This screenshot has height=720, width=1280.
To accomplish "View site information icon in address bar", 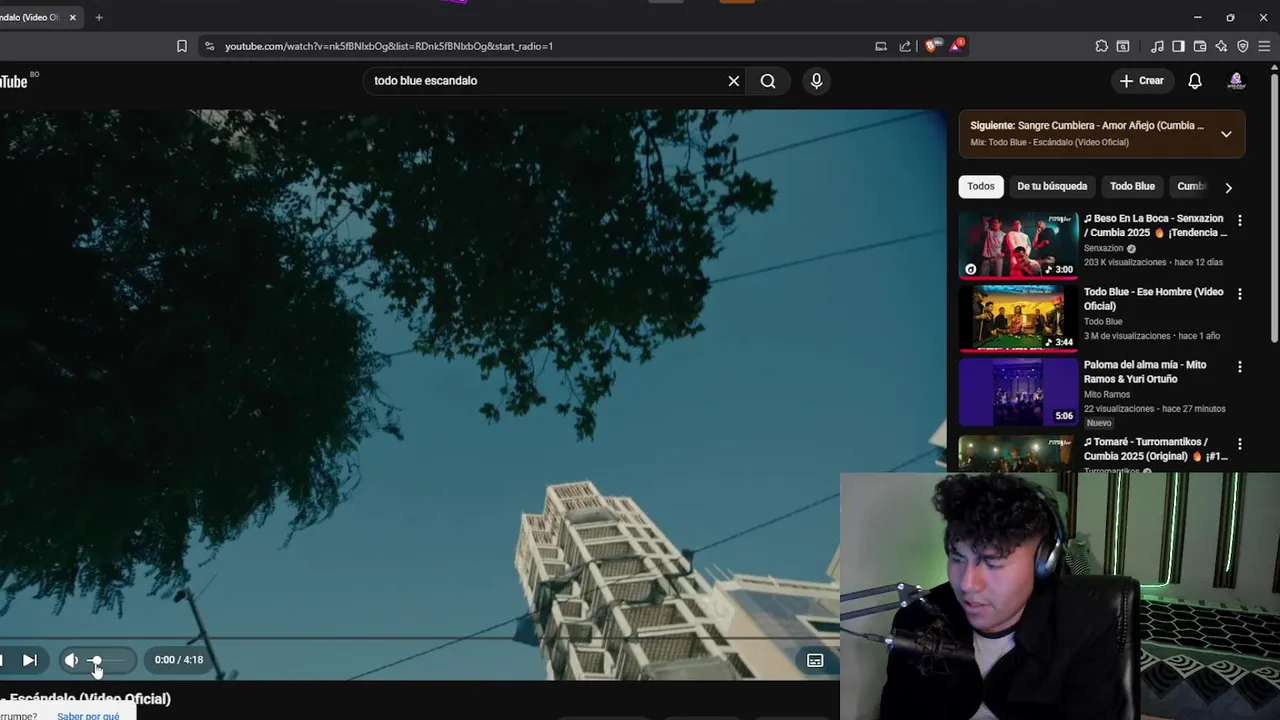I will (209, 46).
